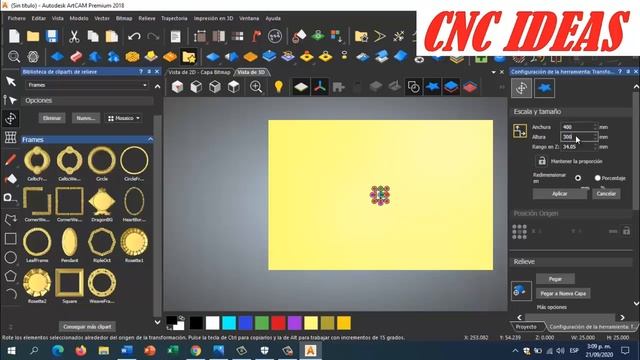
Task: Cut selection with the scissors icon
Action: point(74,36)
